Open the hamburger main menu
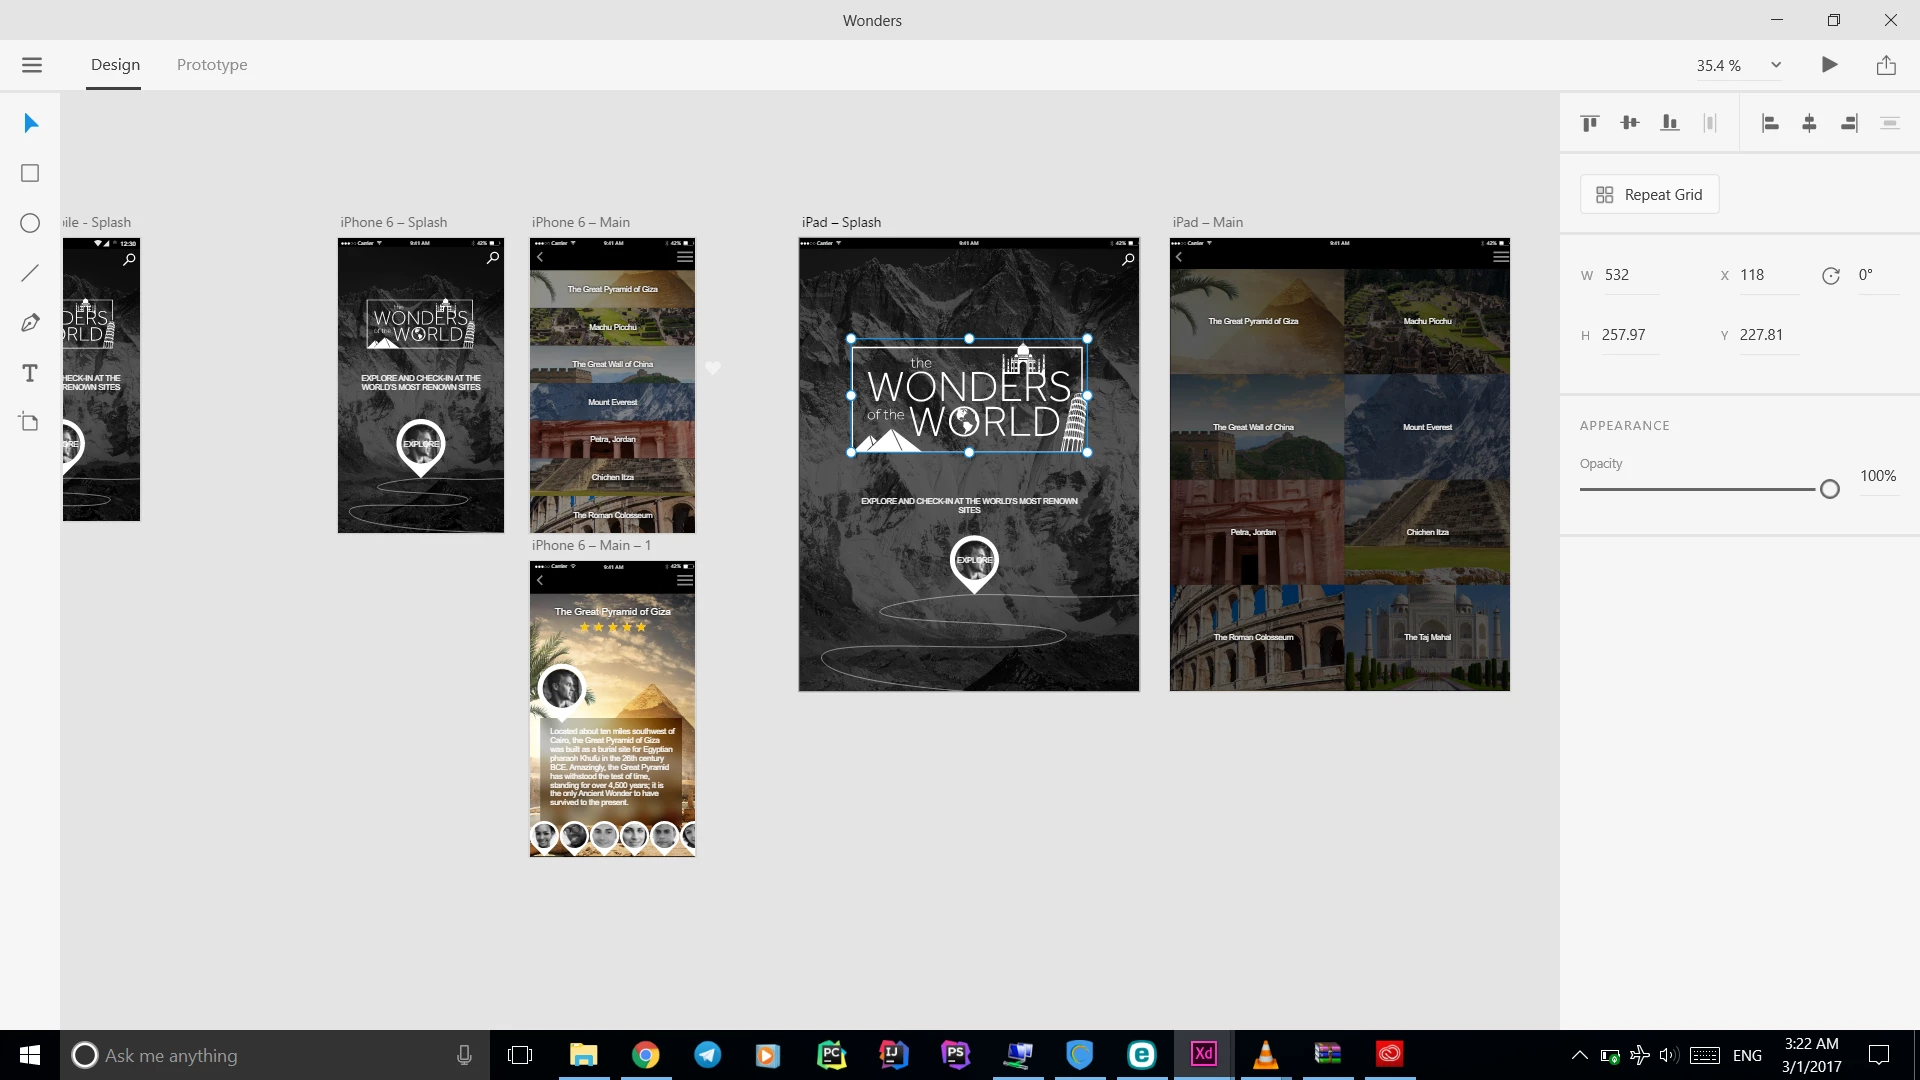This screenshot has width=1920, height=1080. 32,65
